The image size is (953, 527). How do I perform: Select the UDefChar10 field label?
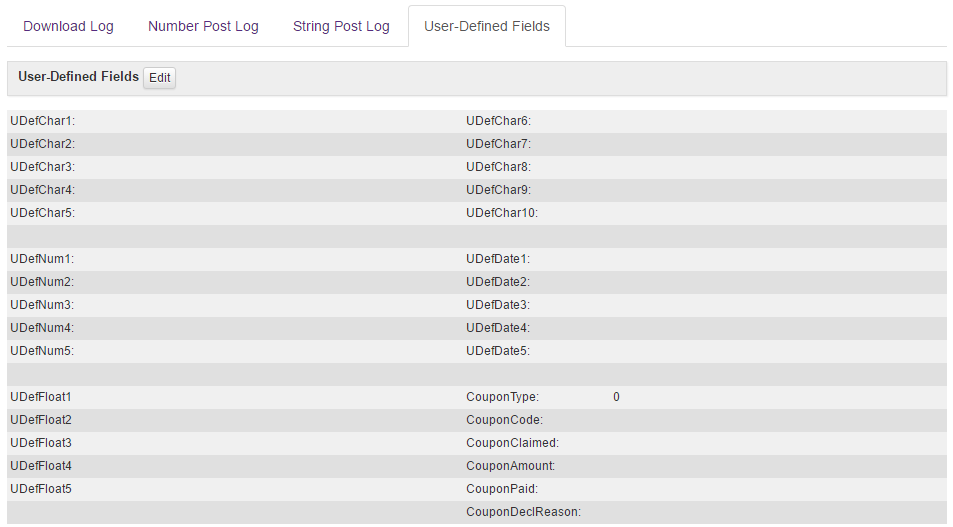tap(502, 213)
